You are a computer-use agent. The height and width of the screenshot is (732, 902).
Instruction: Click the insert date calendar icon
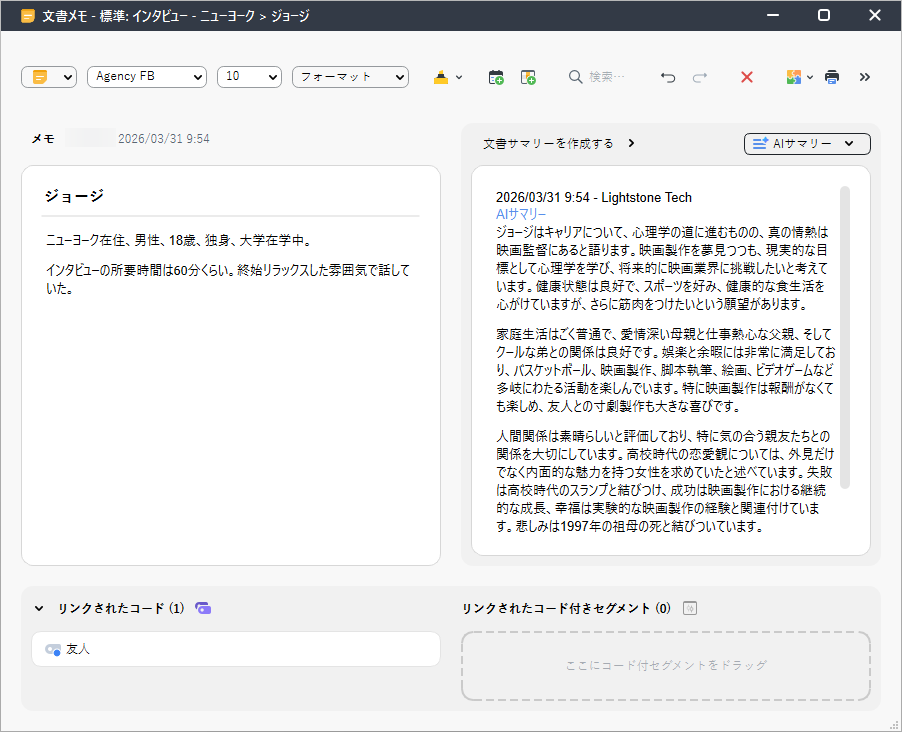[496, 77]
